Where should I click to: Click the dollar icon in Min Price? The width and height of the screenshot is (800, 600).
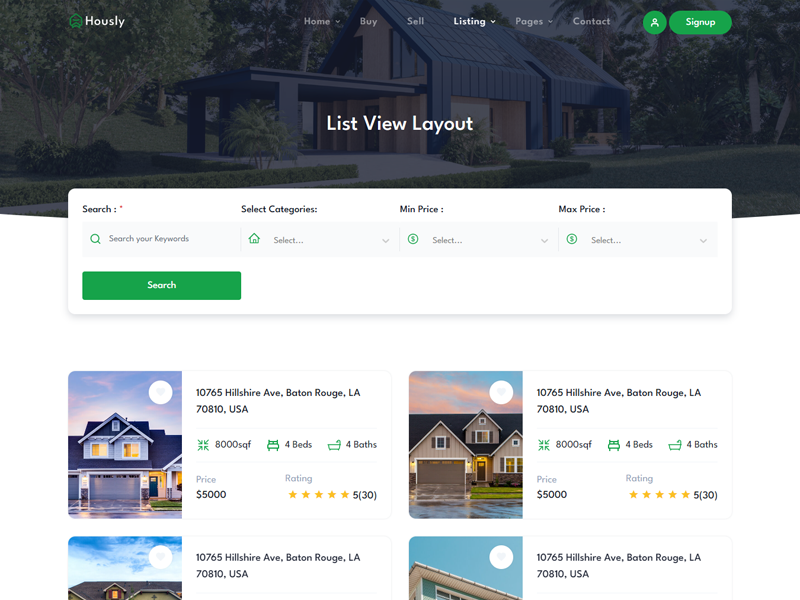point(413,239)
